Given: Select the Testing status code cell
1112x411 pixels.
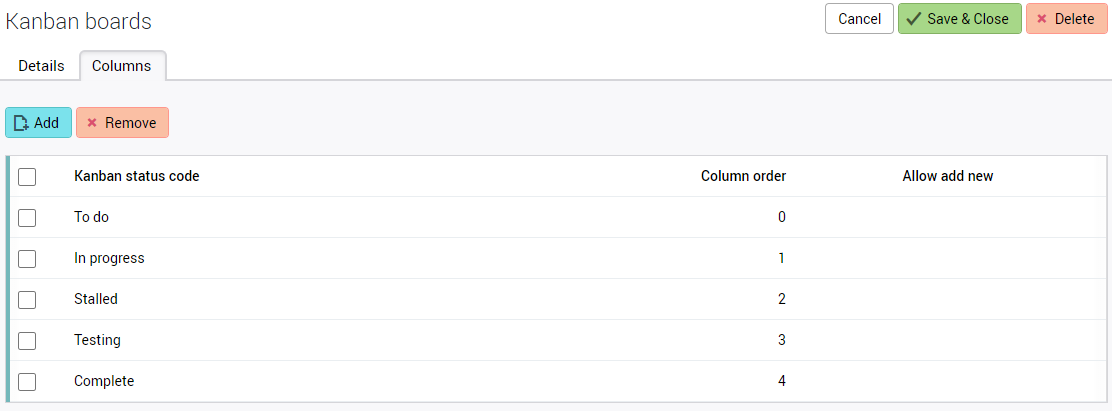Looking at the screenshot, I should click(98, 340).
